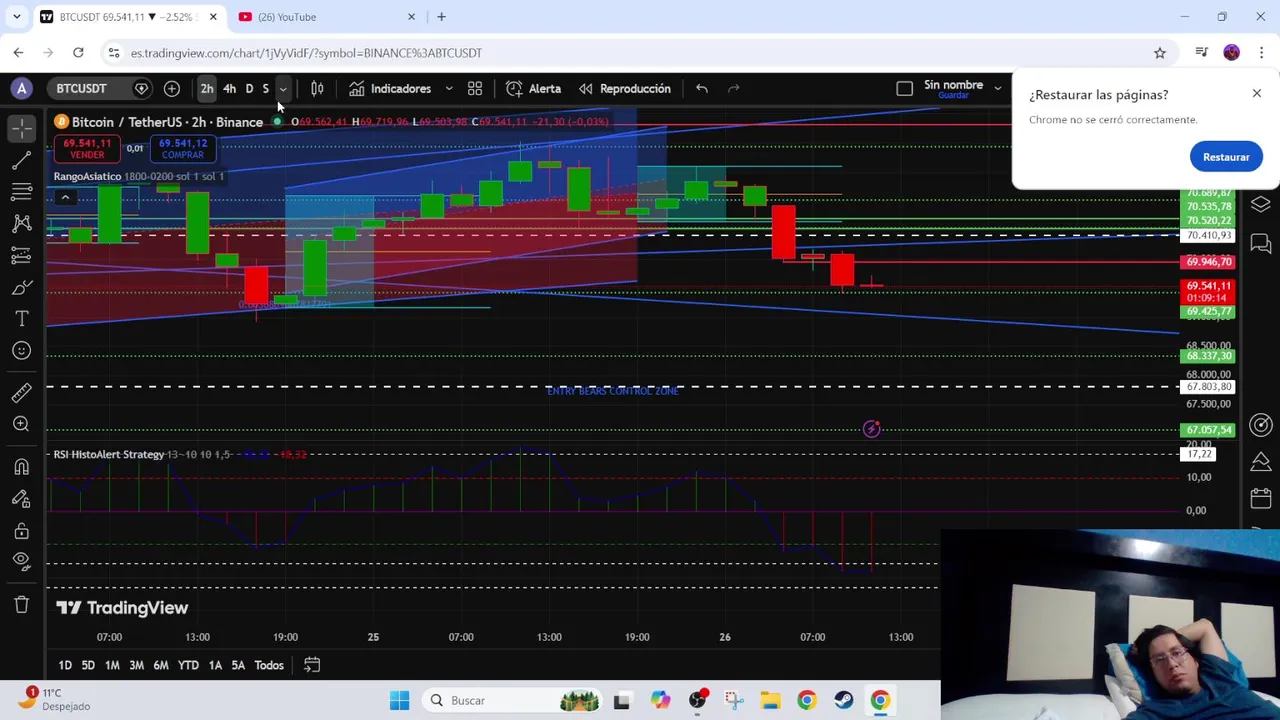
Task: Expand the favorite indicators dropdown arrow
Action: tap(449, 88)
